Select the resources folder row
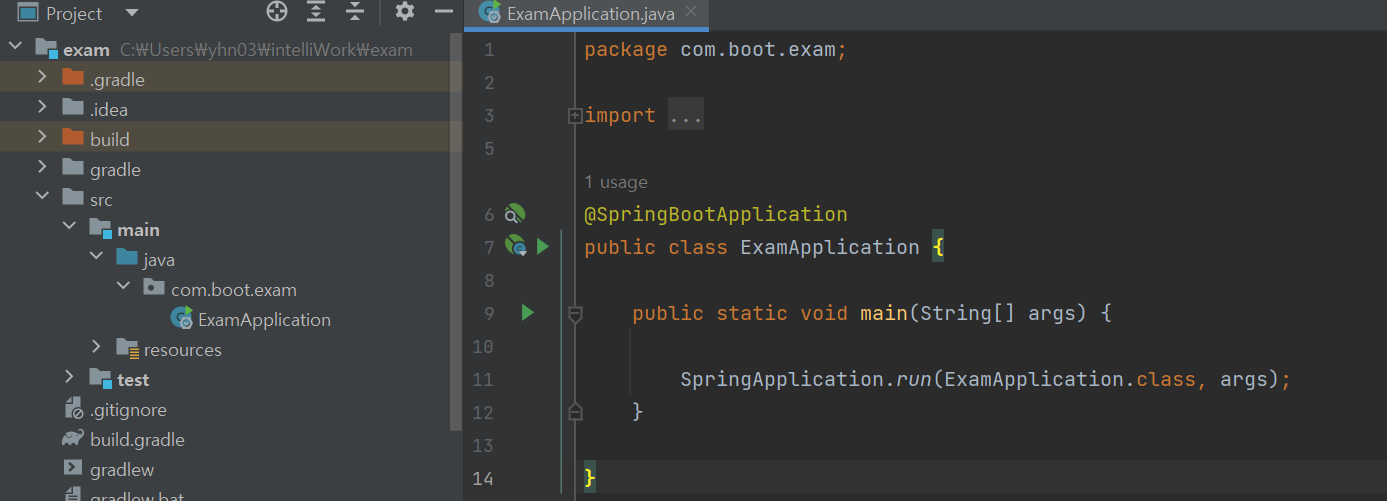Image resolution: width=1387 pixels, height=501 pixels. [x=225, y=349]
